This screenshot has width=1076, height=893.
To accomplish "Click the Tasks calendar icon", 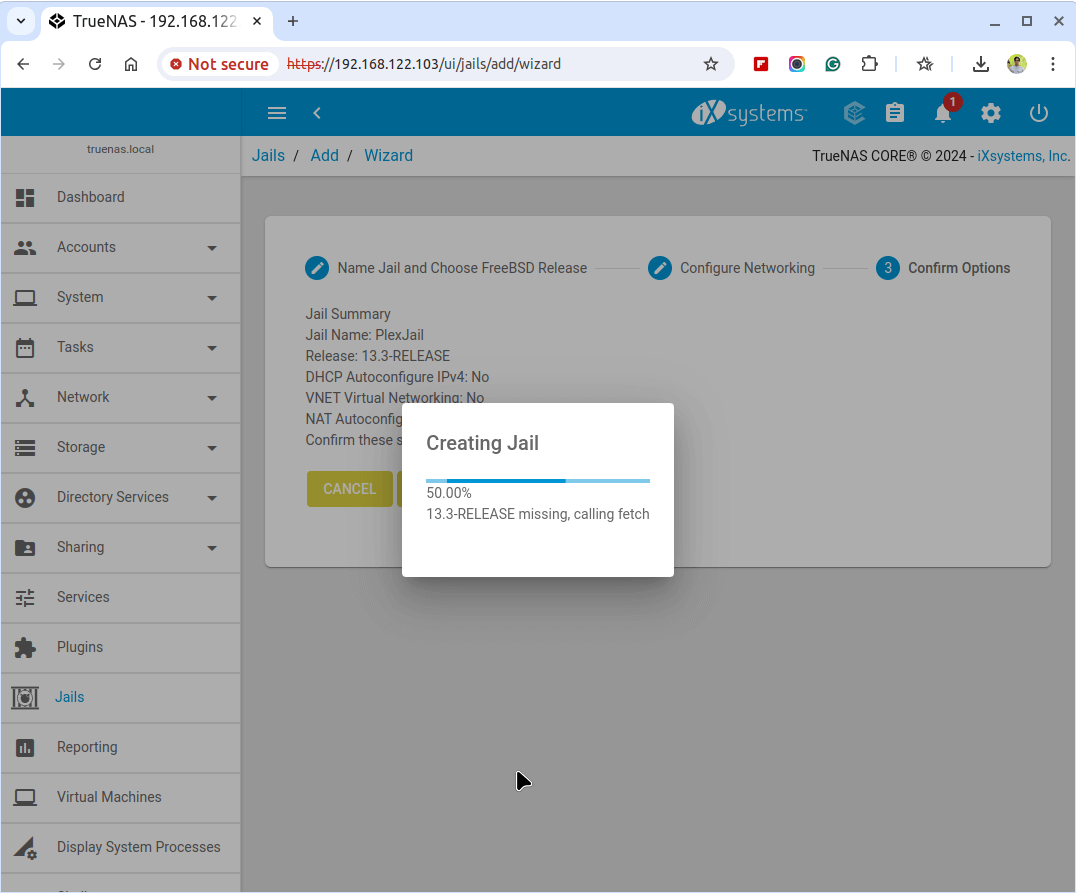I will (25, 348).
